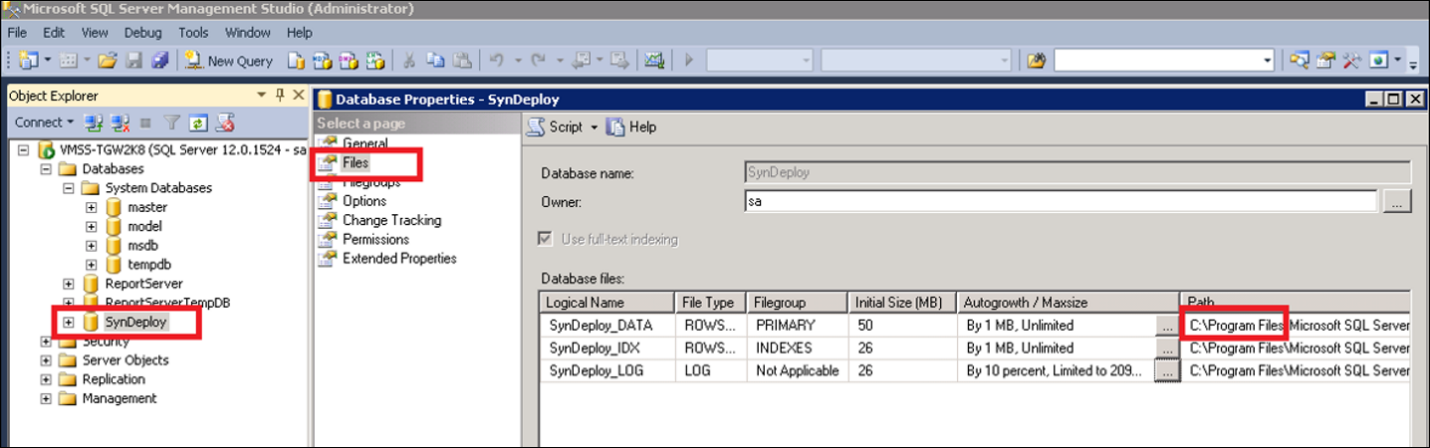Click the Help button in dialog
The image size is (1430, 448).
(x=631, y=127)
